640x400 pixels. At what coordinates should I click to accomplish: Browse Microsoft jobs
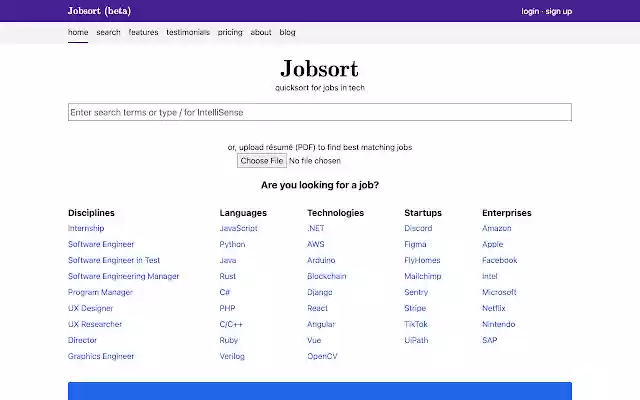point(499,292)
